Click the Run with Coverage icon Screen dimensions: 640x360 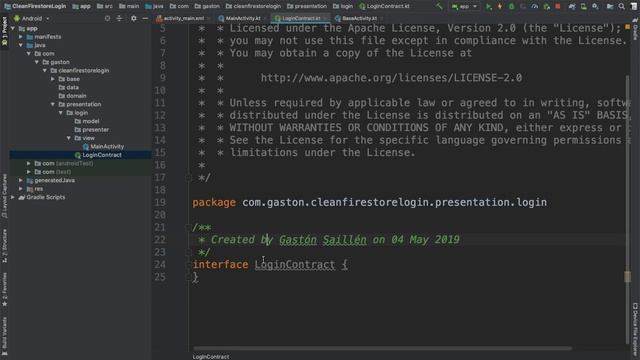click(523, 7)
